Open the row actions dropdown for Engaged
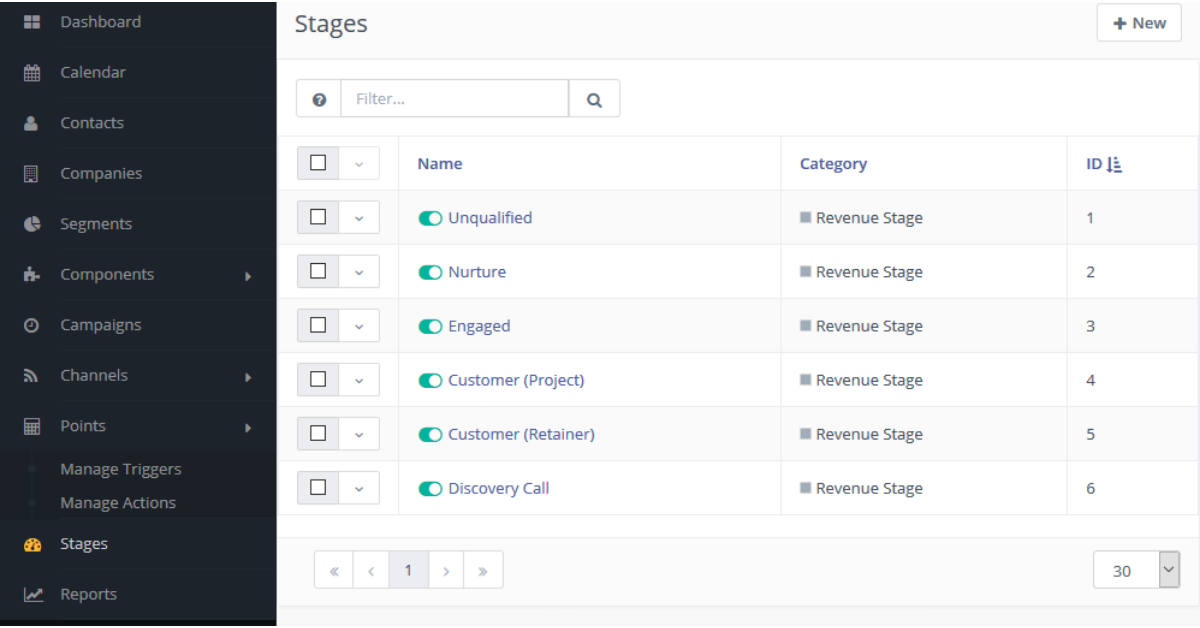The image size is (1200, 628). (359, 326)
